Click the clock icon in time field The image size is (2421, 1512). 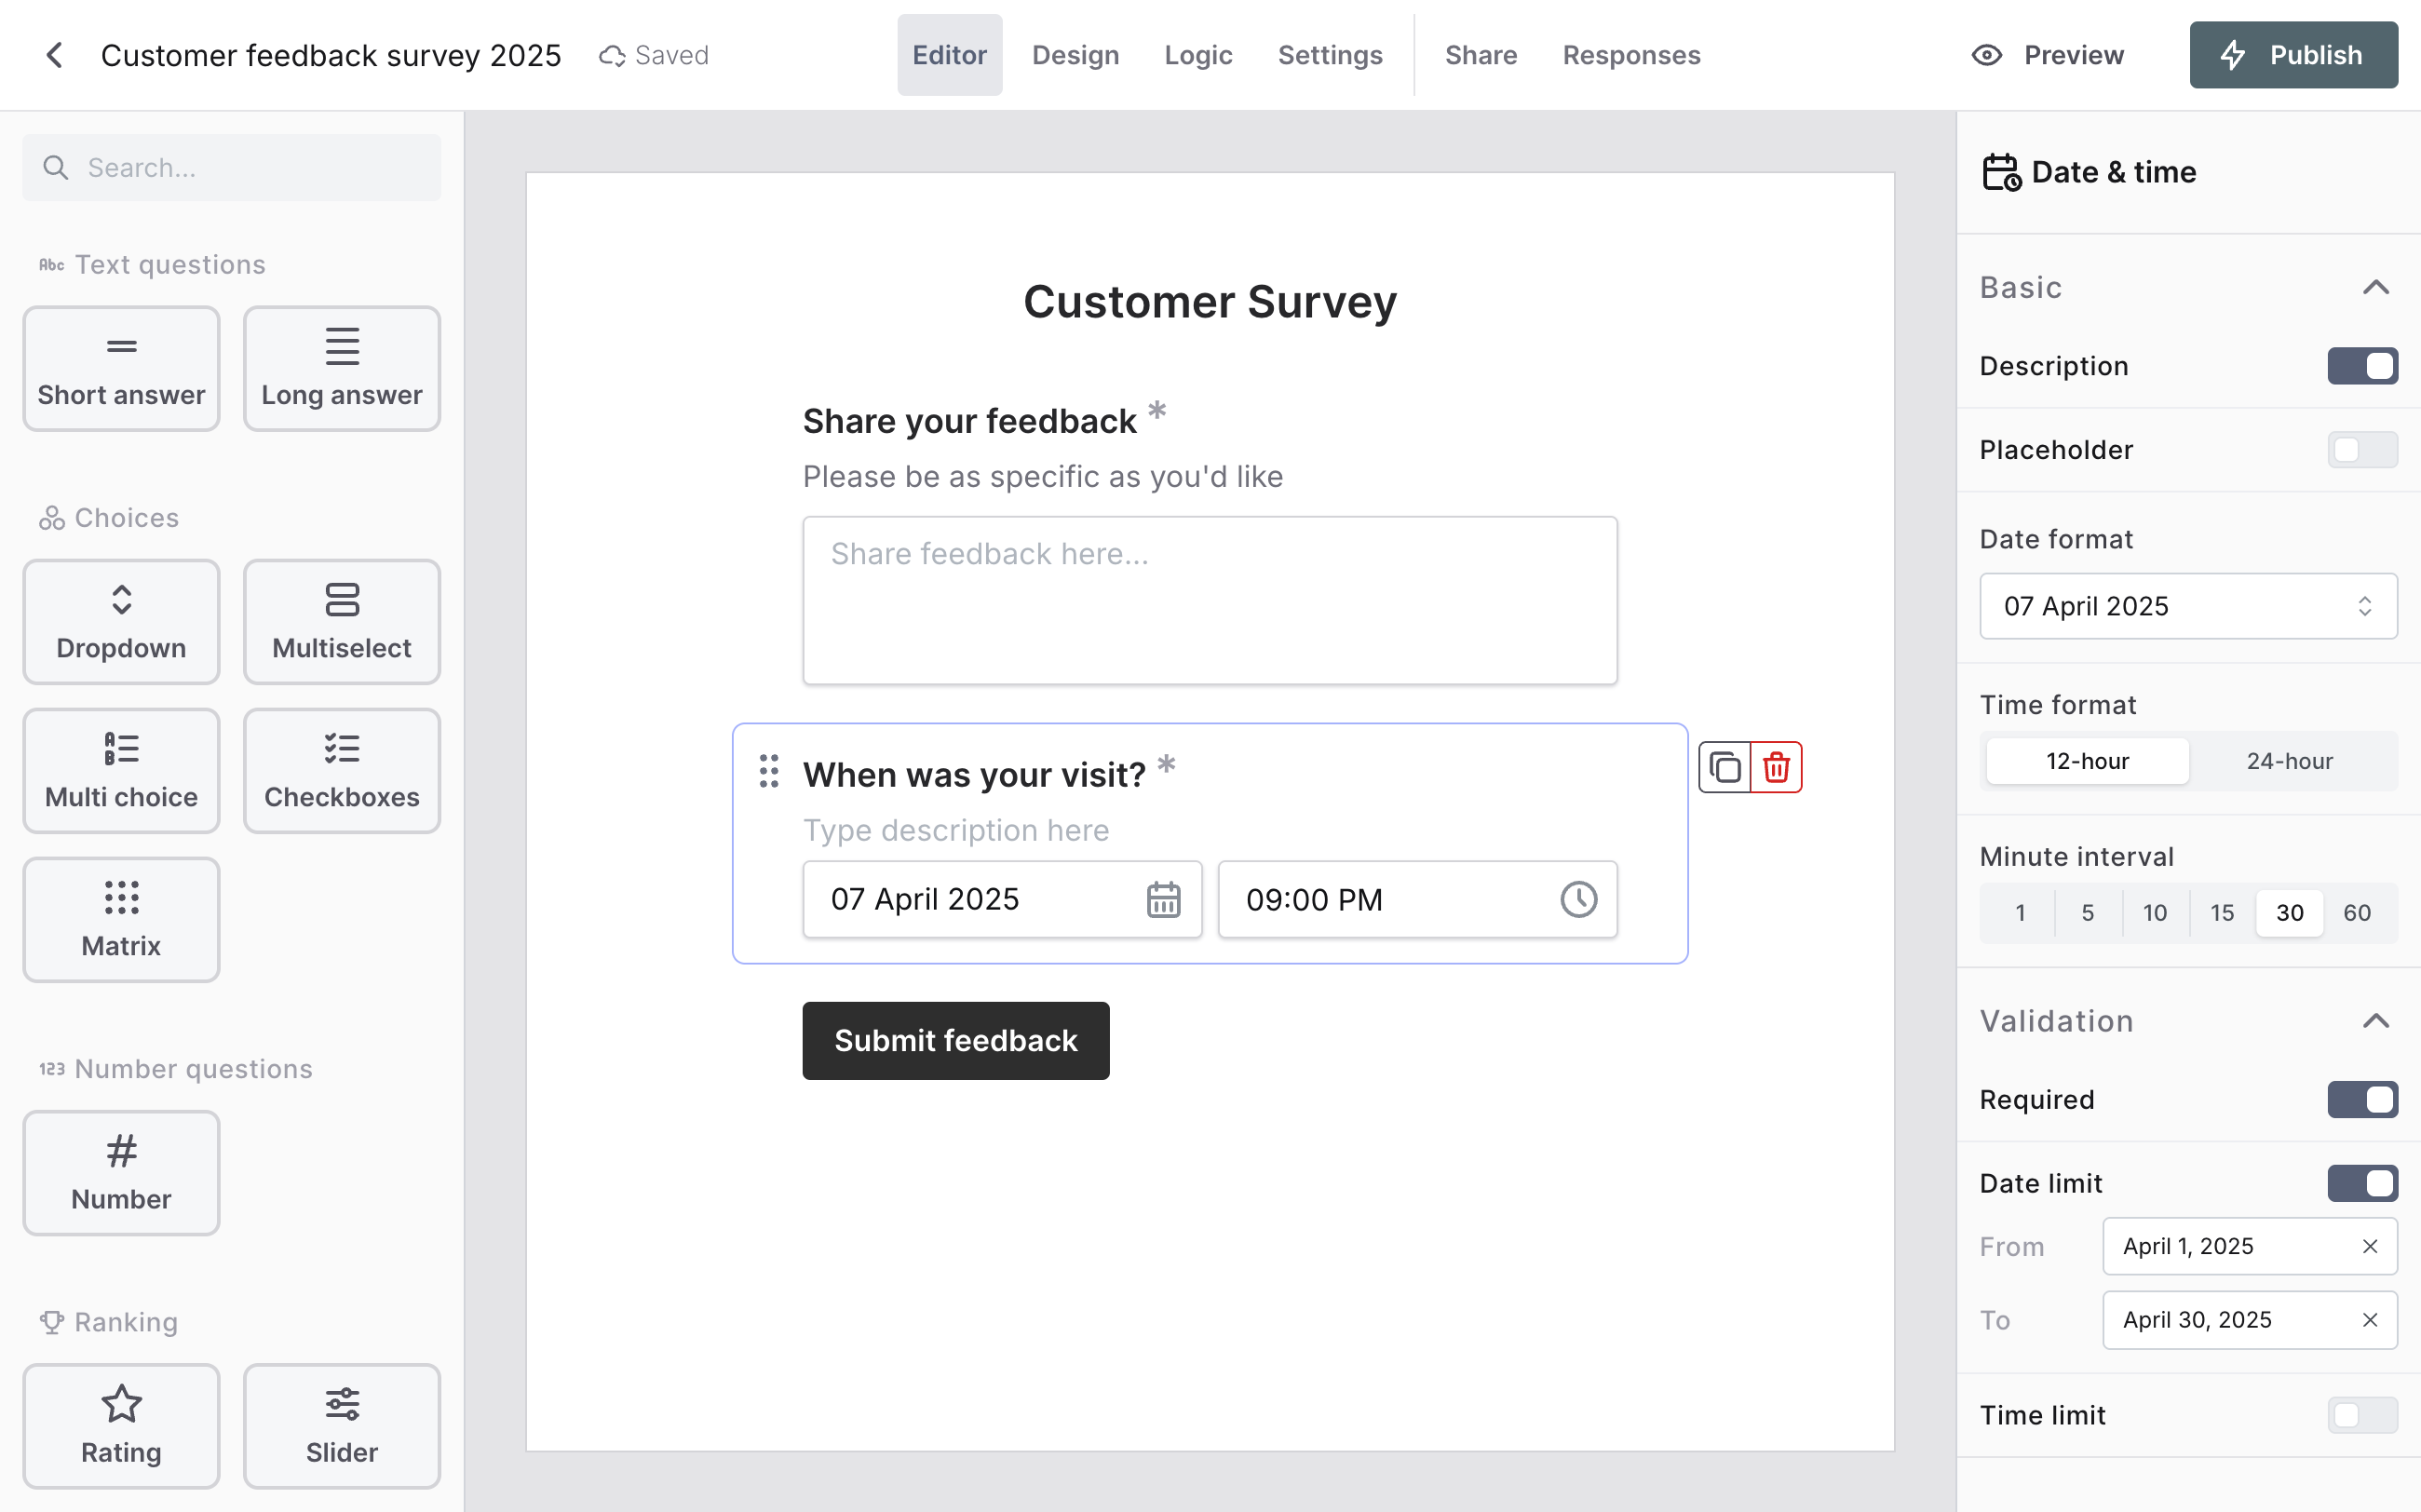coord(1578,899)
